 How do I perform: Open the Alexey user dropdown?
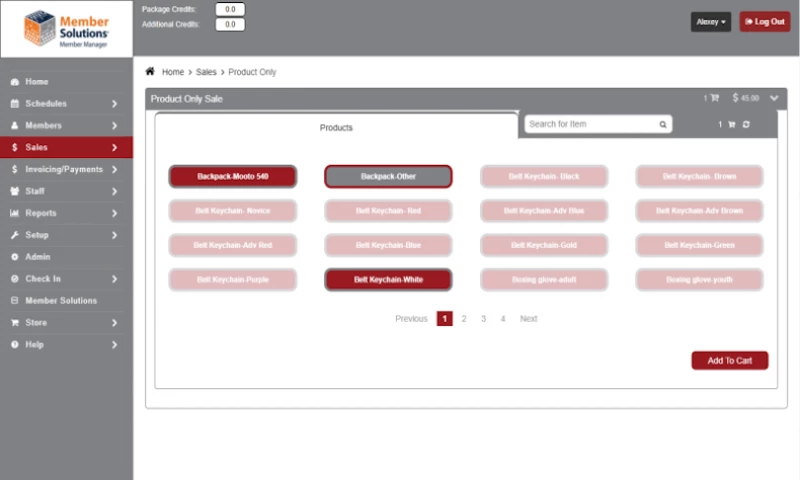(x=710, y=22)
